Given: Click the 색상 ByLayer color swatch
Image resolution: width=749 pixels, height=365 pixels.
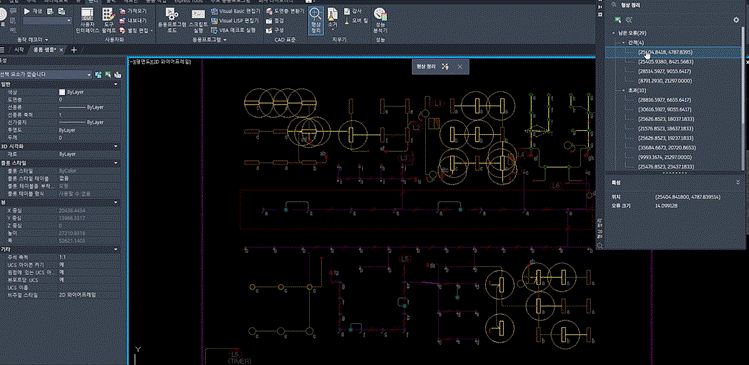Looking at the screenshot, I should [x=62, y=92].
